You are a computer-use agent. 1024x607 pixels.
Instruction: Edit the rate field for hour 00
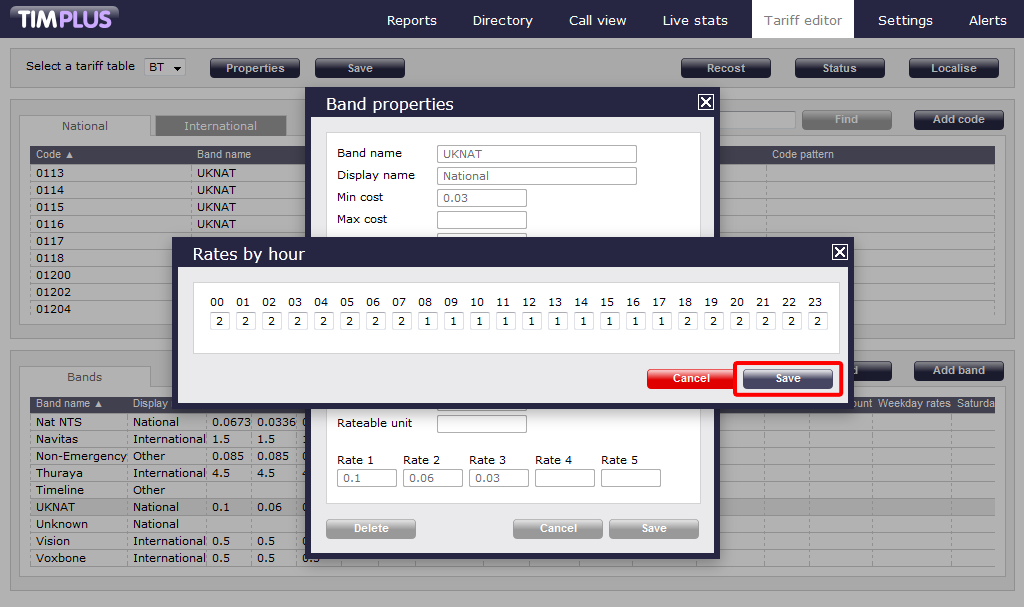pyautogui.click(x=218, y=321)
